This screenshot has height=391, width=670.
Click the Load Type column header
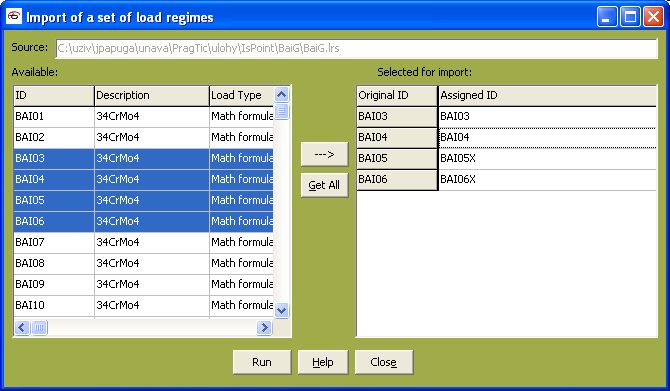[x=241, y=95]
